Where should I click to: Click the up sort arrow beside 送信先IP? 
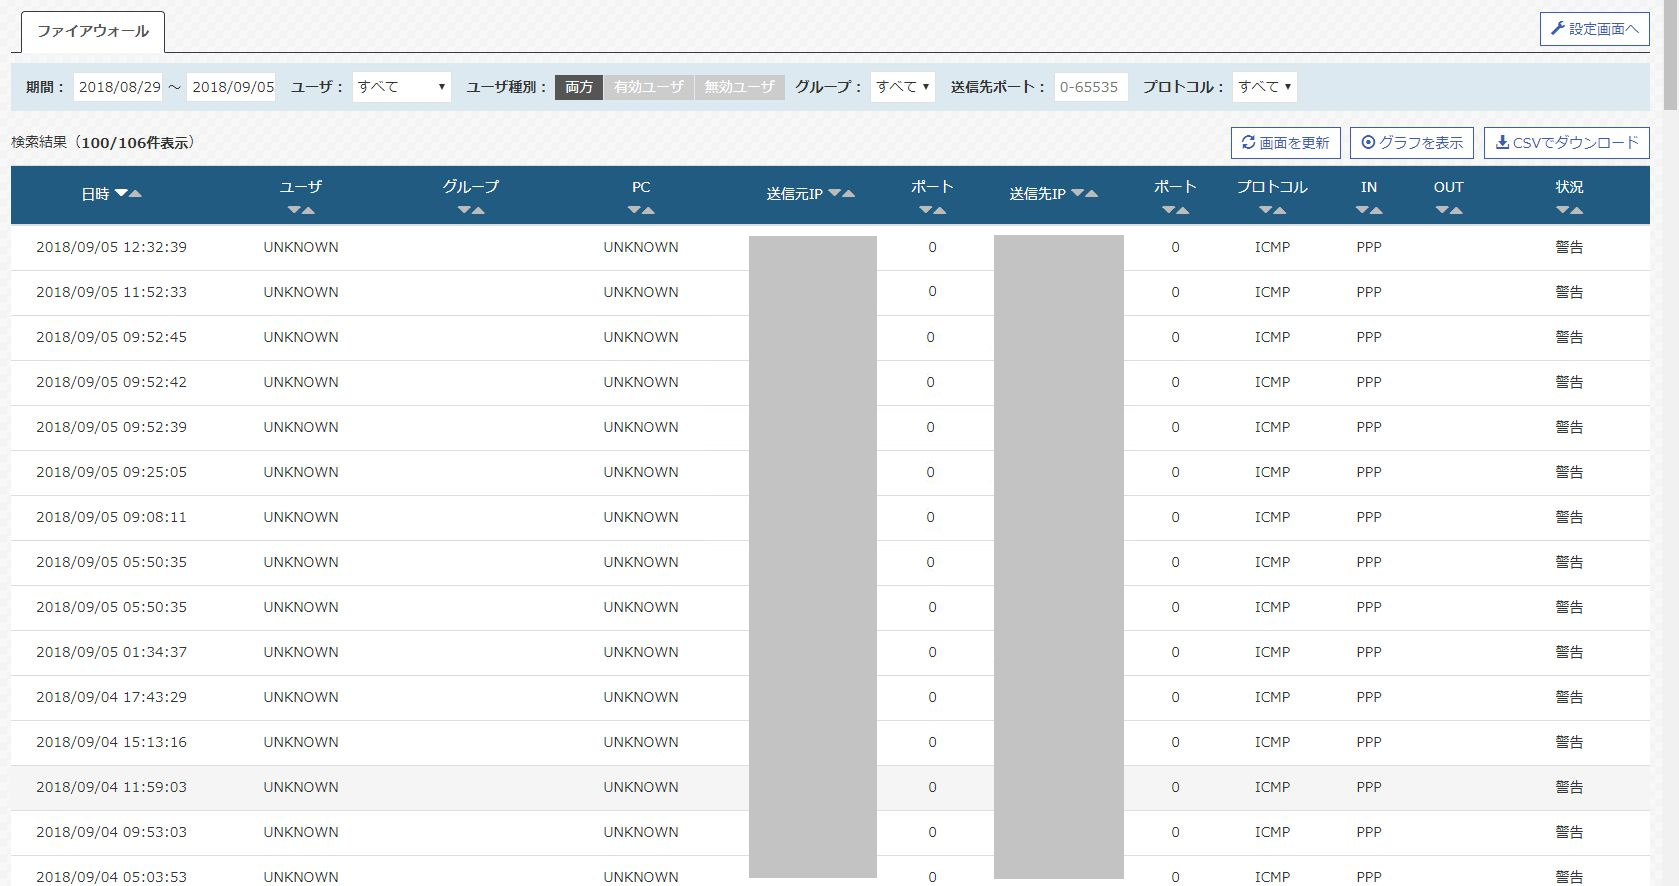1091,194
